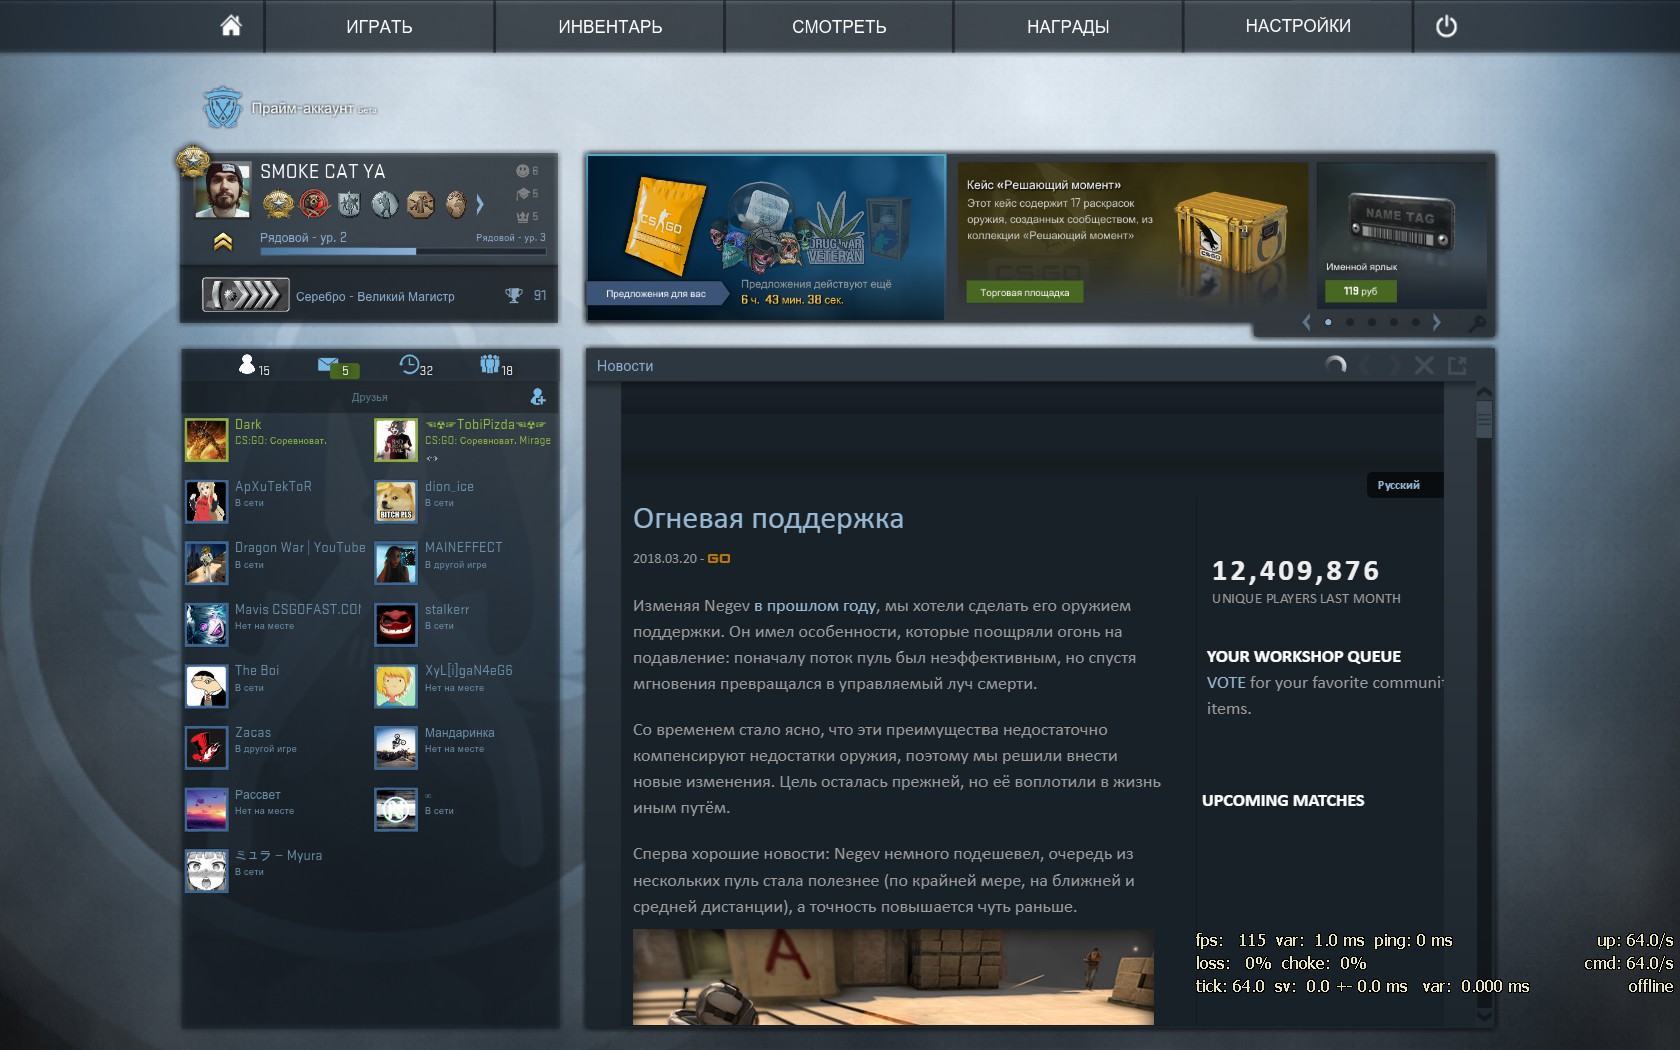
Task: Open the recent players clock tab
Action: point(409,364)
